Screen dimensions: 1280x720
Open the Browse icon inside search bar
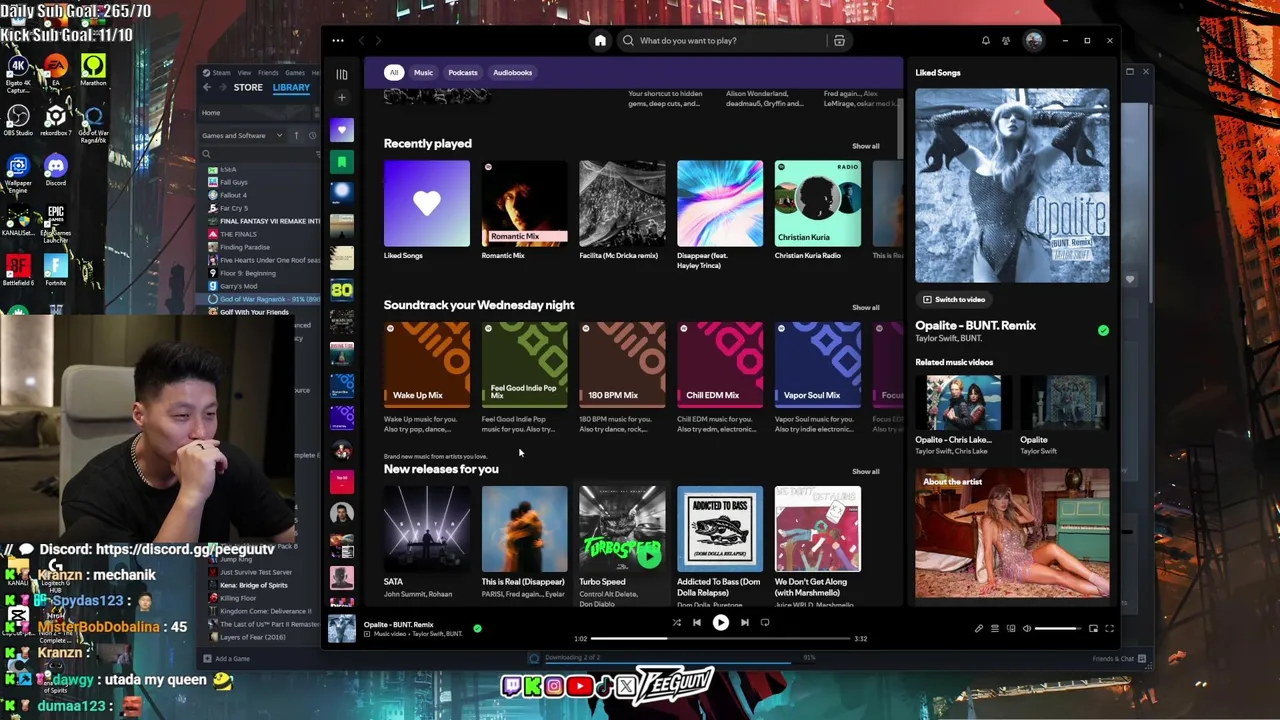click(839, 41)
